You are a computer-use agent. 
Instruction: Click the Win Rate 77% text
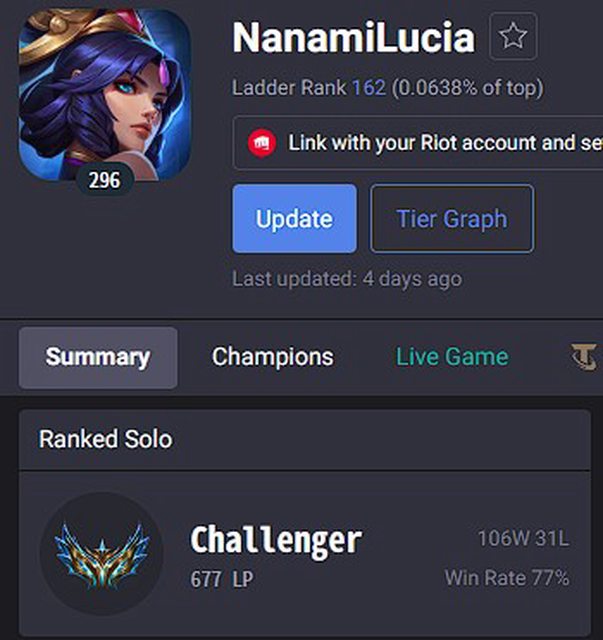coord(507,578)
